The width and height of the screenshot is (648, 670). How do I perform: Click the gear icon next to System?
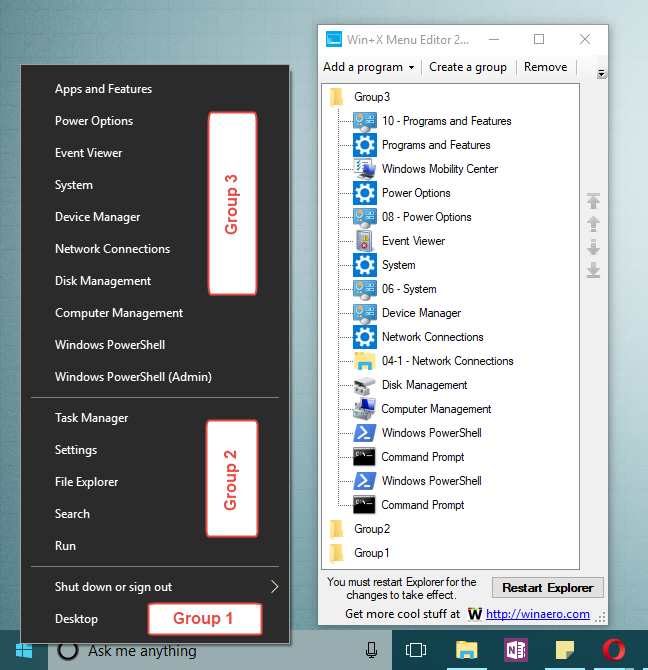pos(364,265)
